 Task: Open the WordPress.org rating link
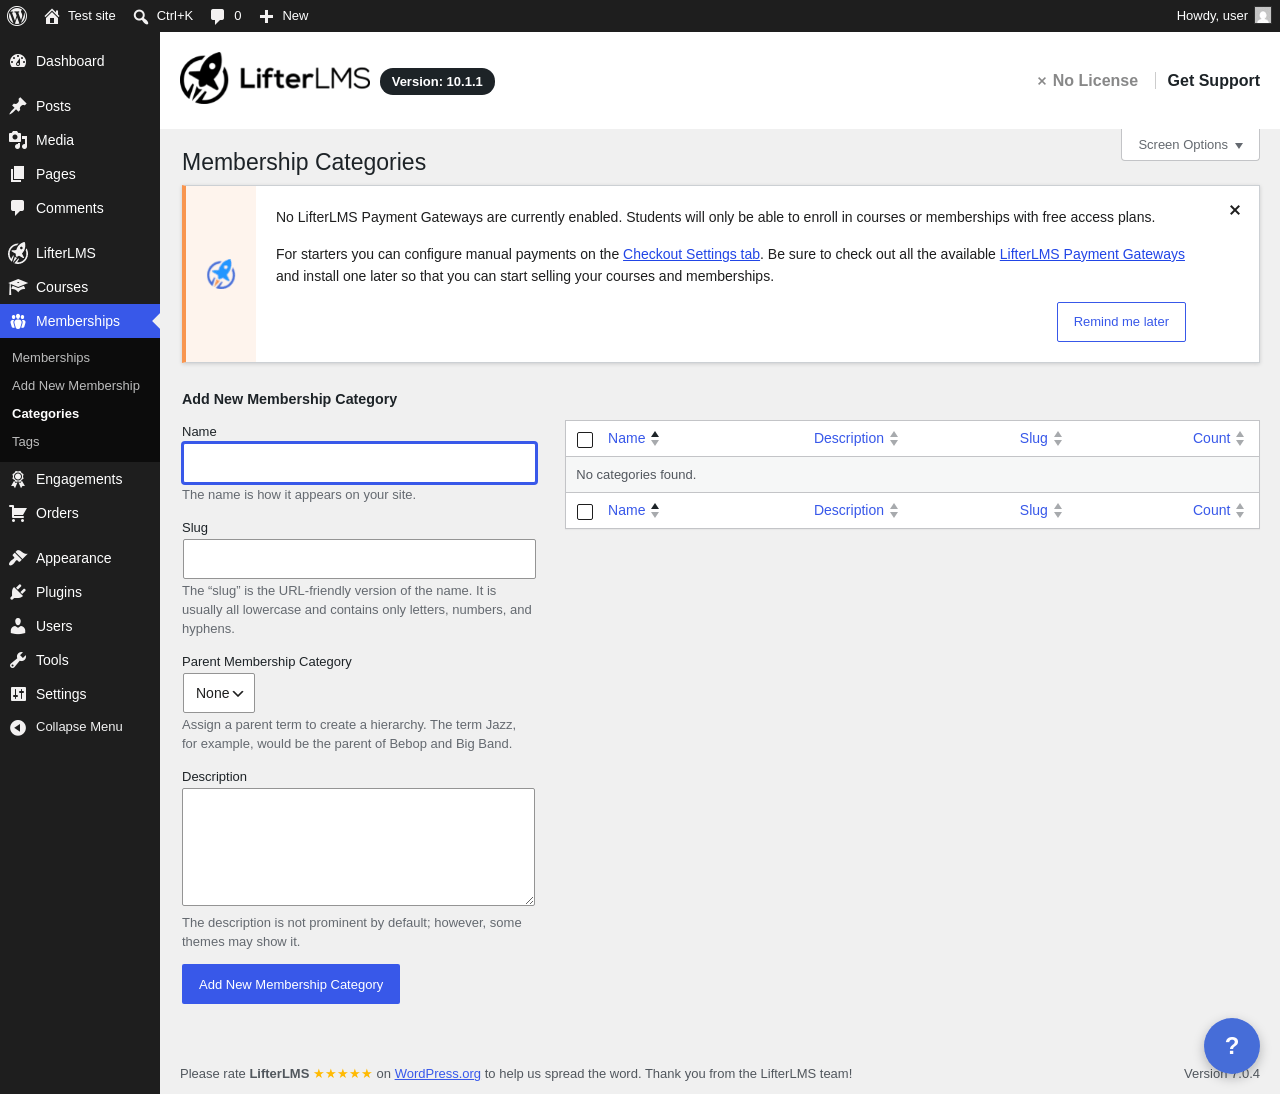(437, 1074)
